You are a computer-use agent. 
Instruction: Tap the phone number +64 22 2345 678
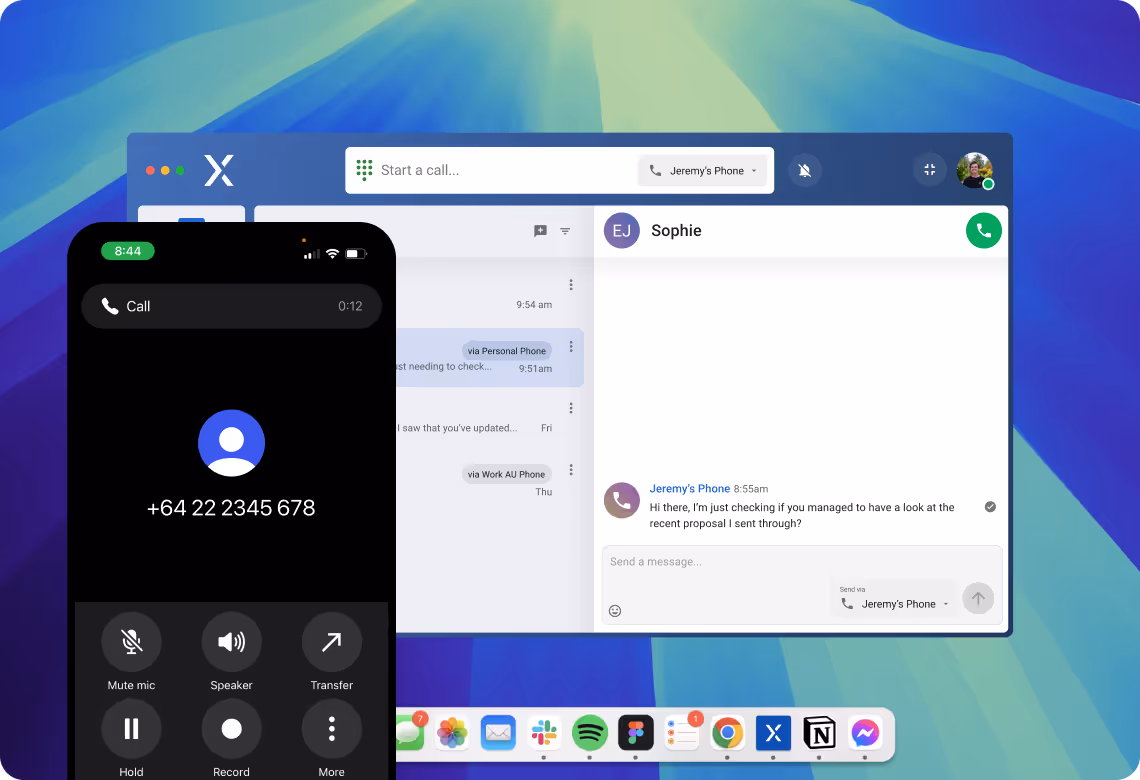pos(231,507)
